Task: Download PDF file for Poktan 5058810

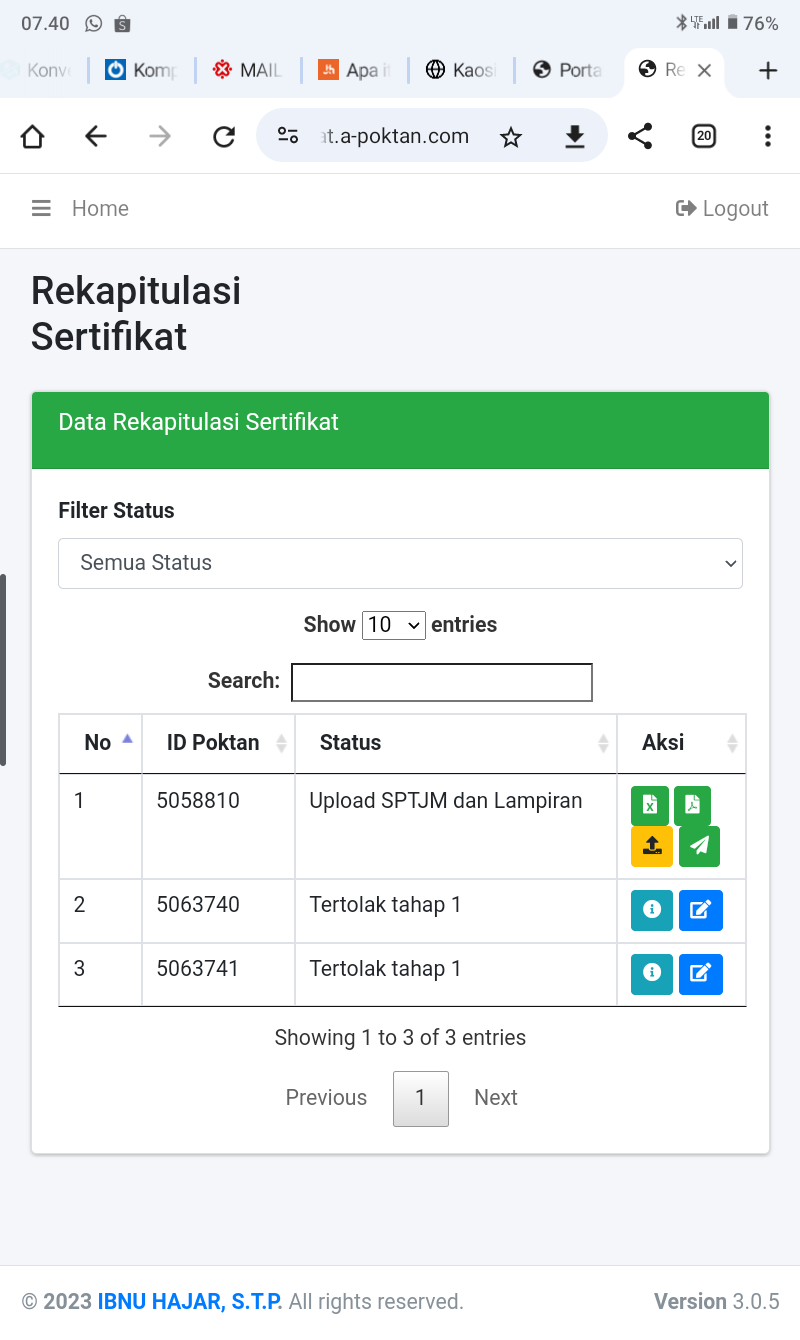Action: coord(692,806)
